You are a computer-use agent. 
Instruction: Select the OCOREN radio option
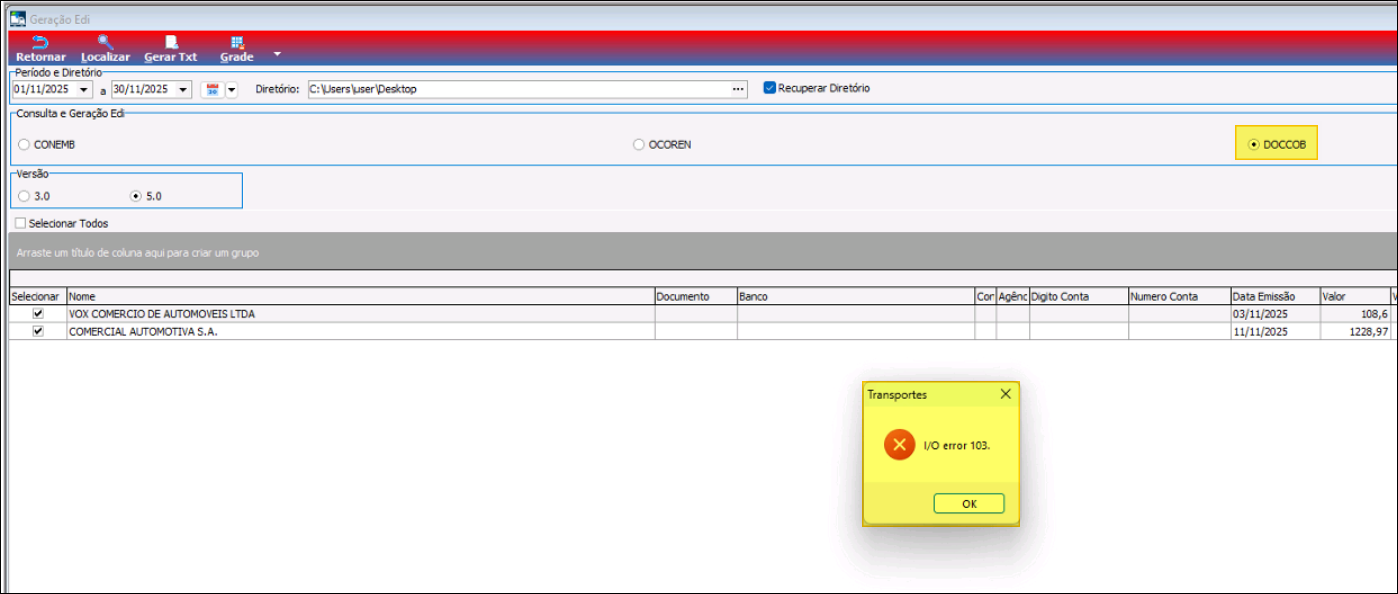pyautogui.click(x=639, y=145)
